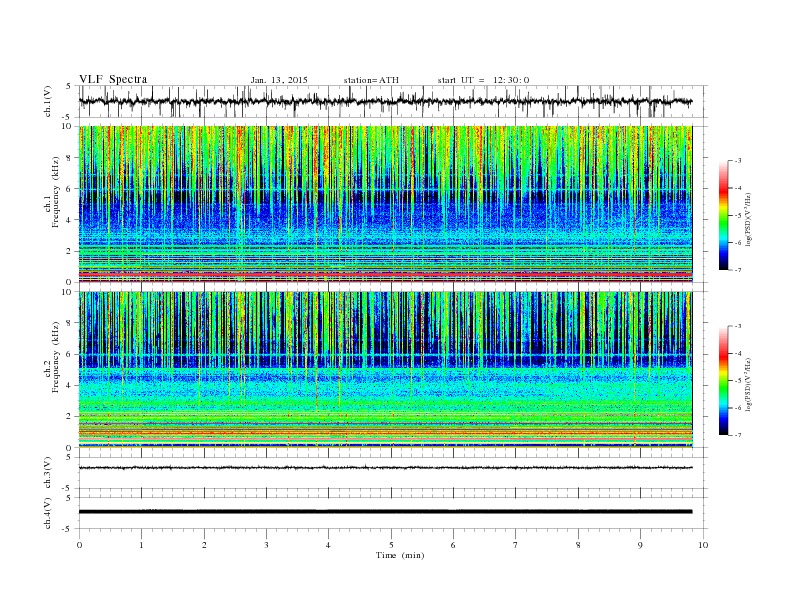
Task: Click the "station=ATH" header label
Action: pyautogui.click(x=371, y=80)
